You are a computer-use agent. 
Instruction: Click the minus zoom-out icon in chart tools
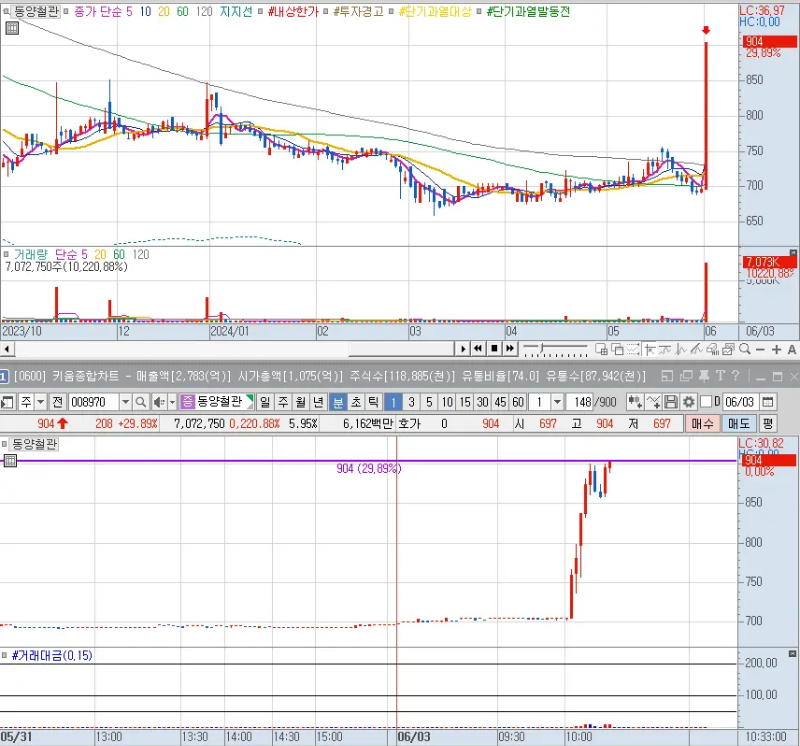[x=760, y=350]
